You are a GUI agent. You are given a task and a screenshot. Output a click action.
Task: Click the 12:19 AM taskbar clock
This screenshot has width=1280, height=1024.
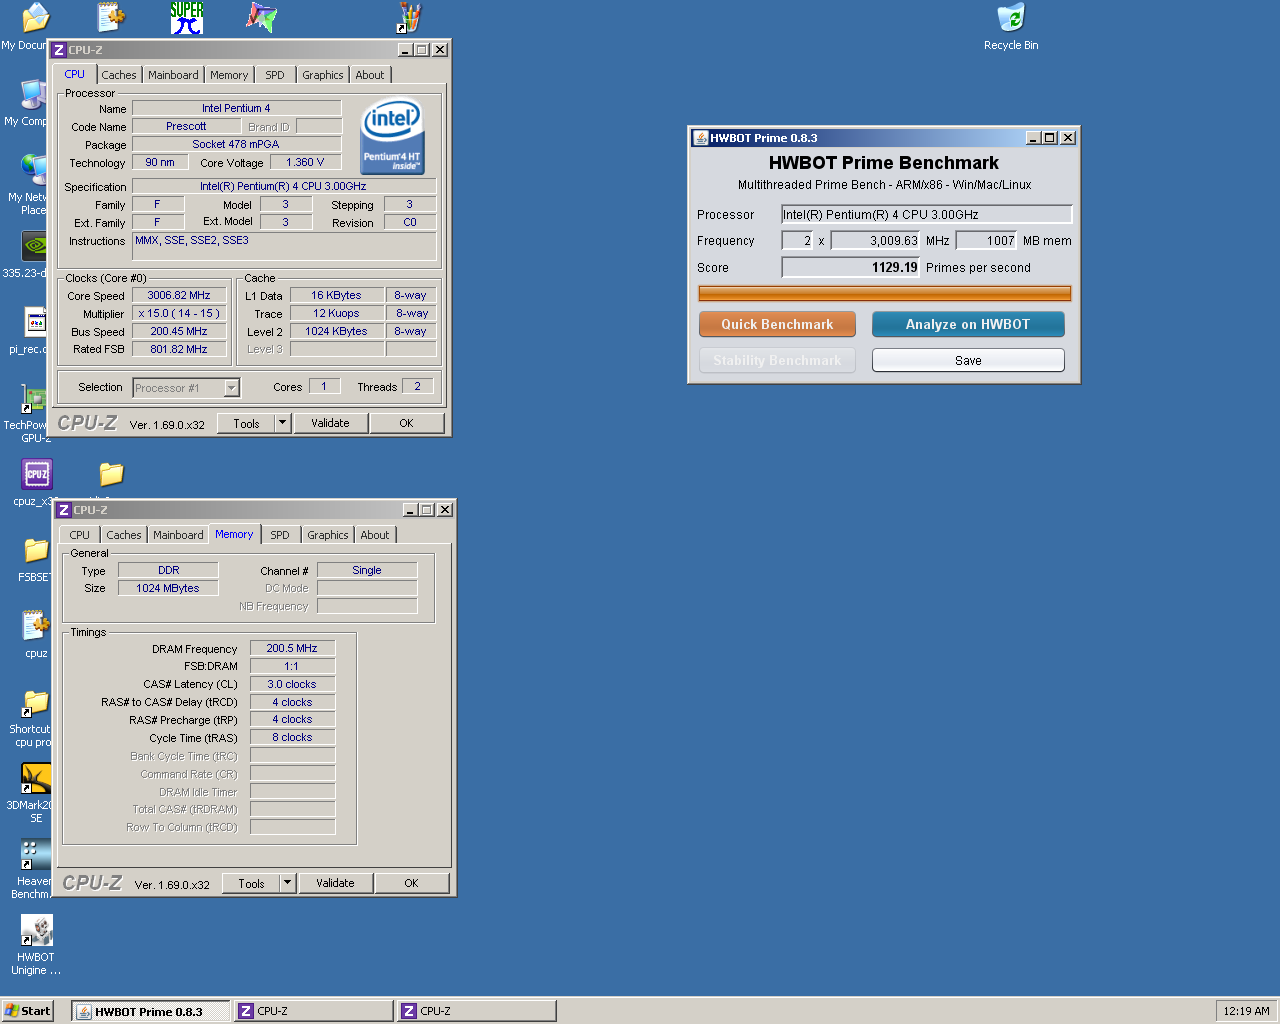point(1246,1011)
